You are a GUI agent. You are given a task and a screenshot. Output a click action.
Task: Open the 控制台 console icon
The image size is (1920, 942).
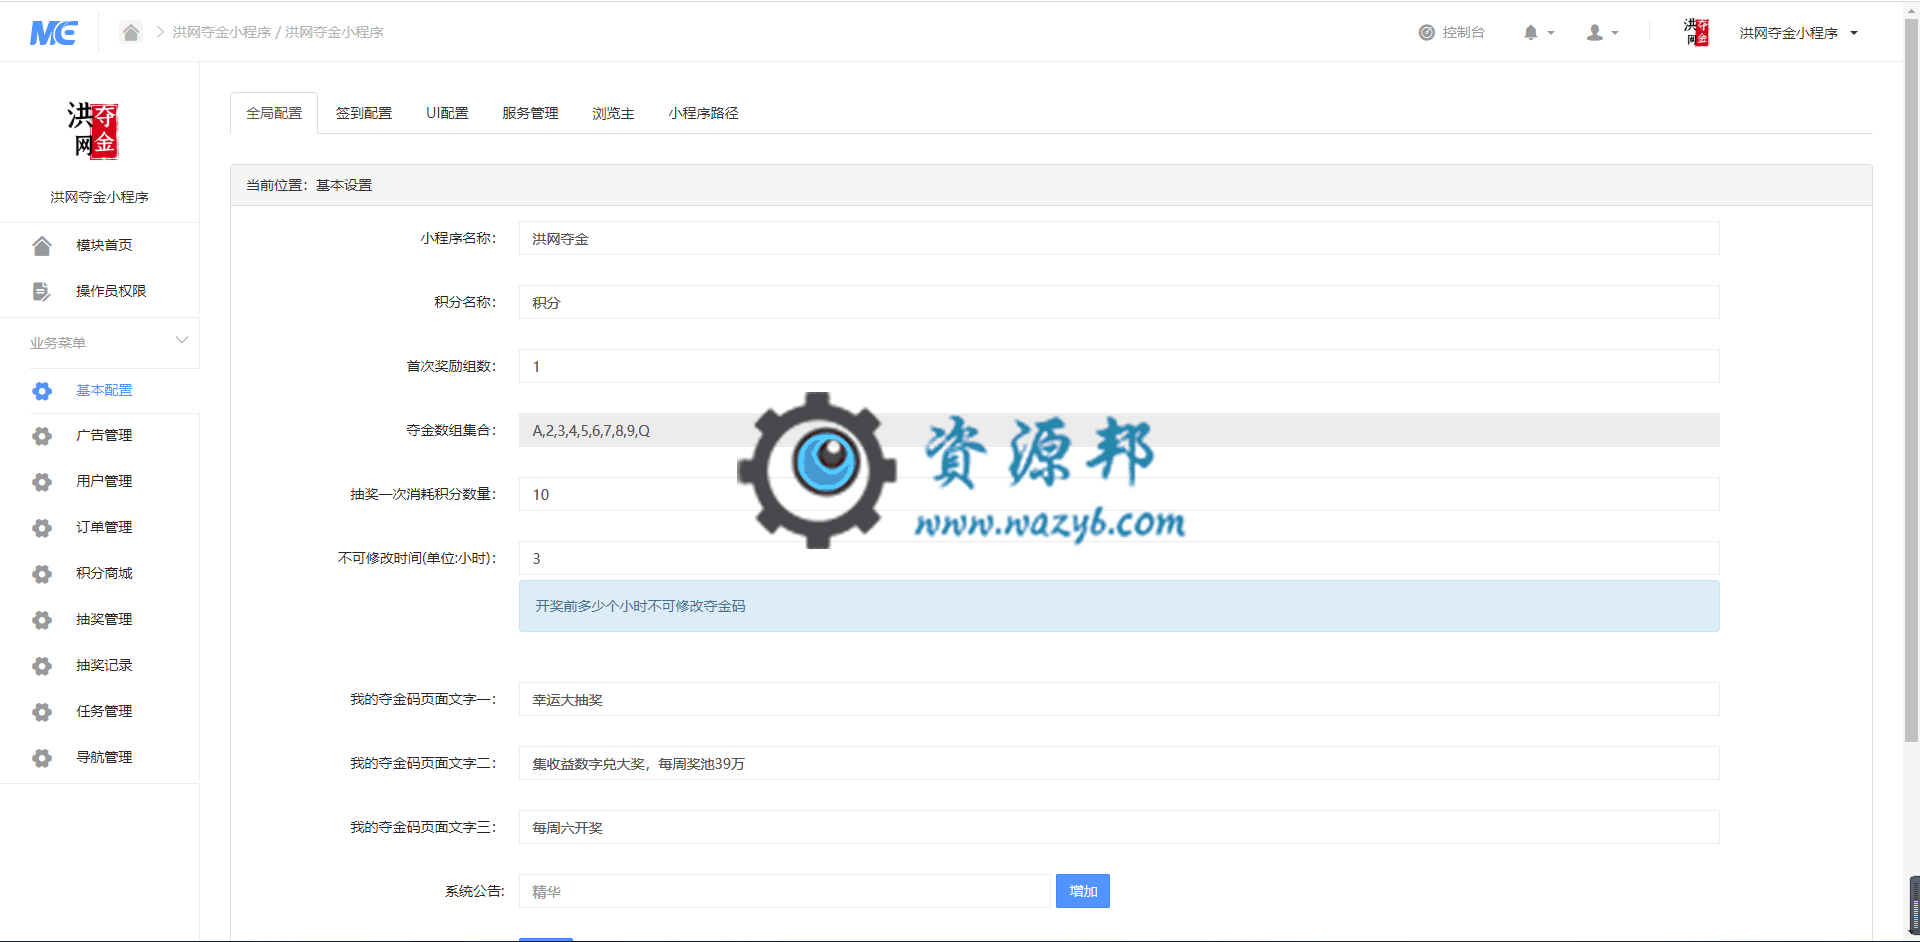tap(1426, 33)
